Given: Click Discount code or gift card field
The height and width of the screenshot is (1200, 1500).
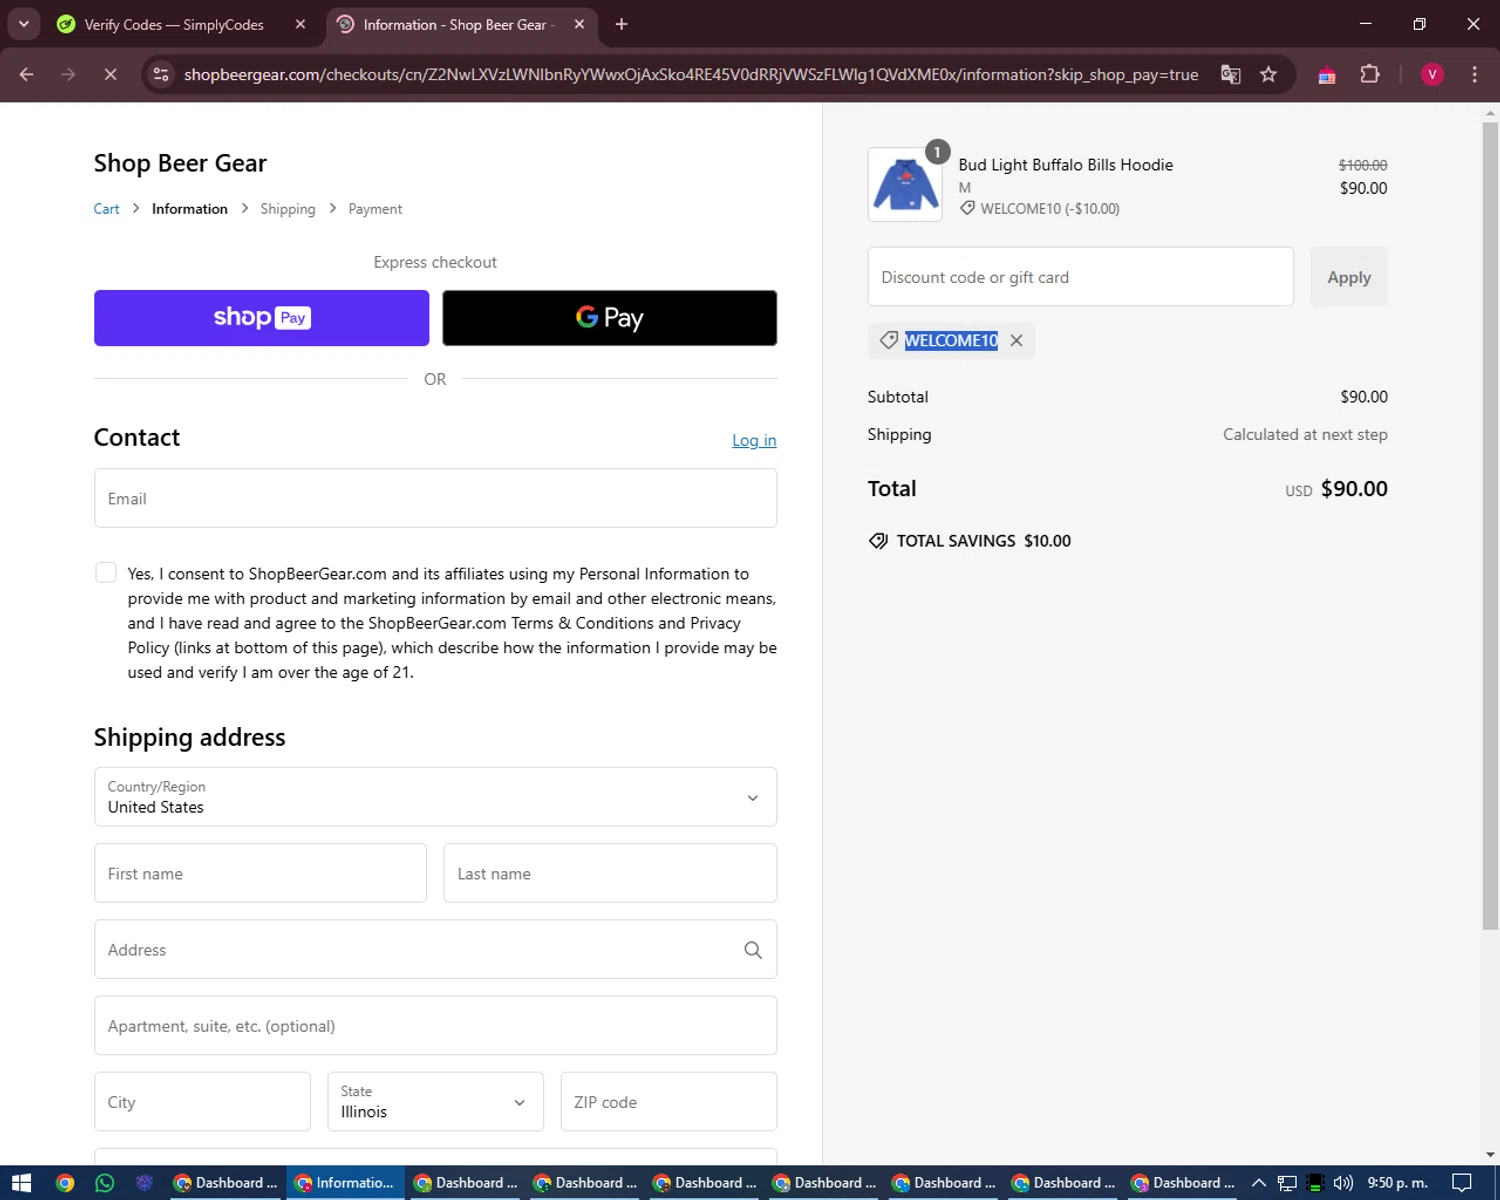Looking at the screenshot, I should (x=1080, y=277).
